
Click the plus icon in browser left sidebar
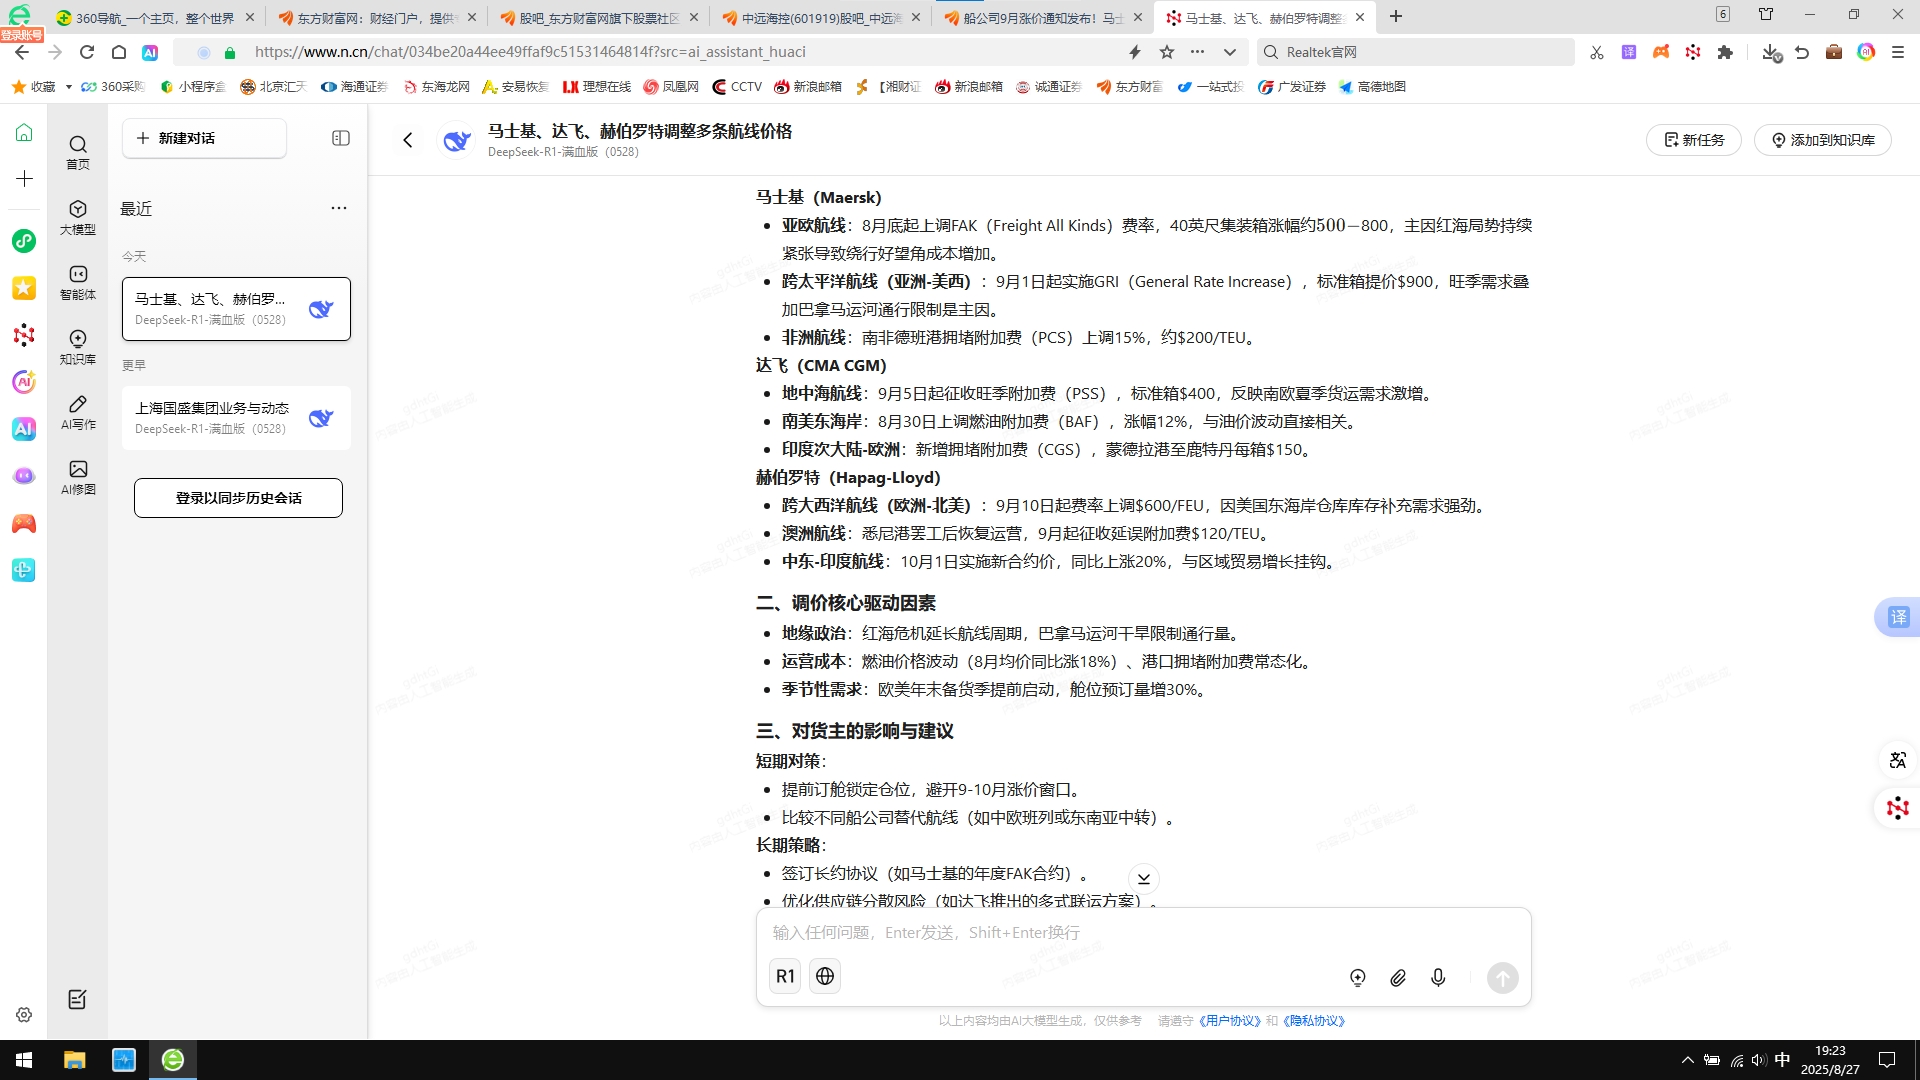[x=24, y=178]
